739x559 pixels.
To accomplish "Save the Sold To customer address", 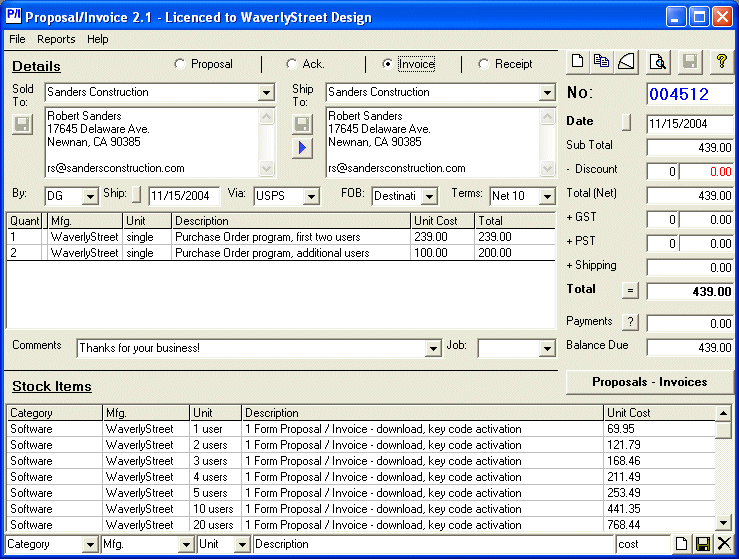I will (23, 124).
